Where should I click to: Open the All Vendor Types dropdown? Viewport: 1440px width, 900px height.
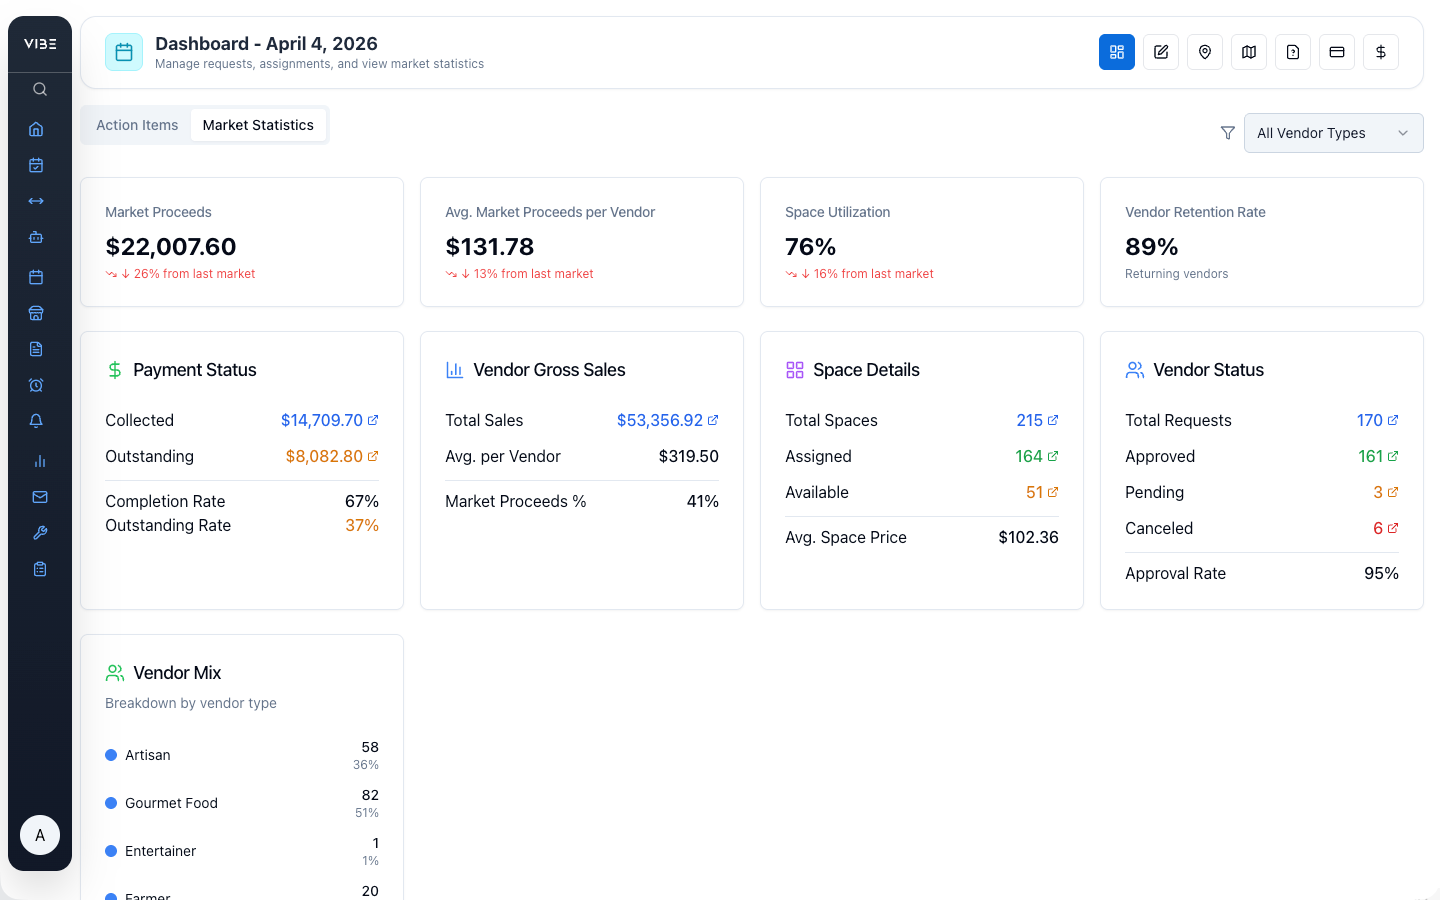1333,132
